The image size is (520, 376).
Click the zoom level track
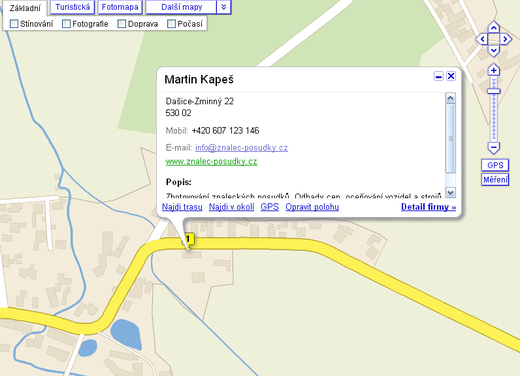tap(494, 110)
